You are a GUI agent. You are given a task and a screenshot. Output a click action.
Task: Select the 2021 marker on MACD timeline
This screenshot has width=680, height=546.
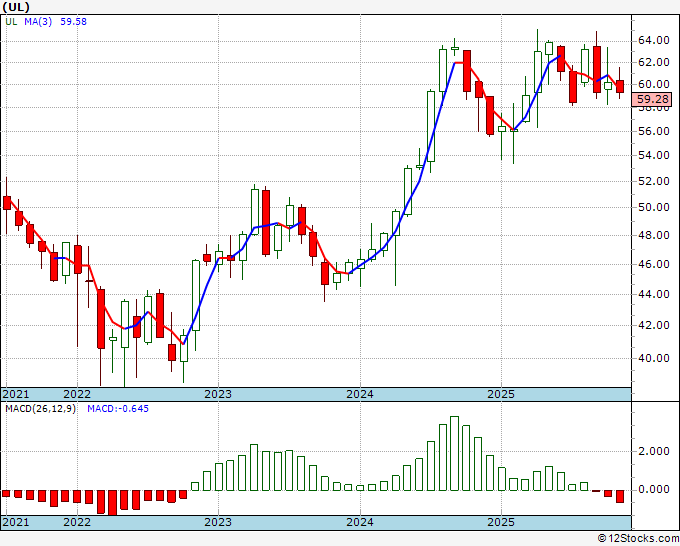16,522
